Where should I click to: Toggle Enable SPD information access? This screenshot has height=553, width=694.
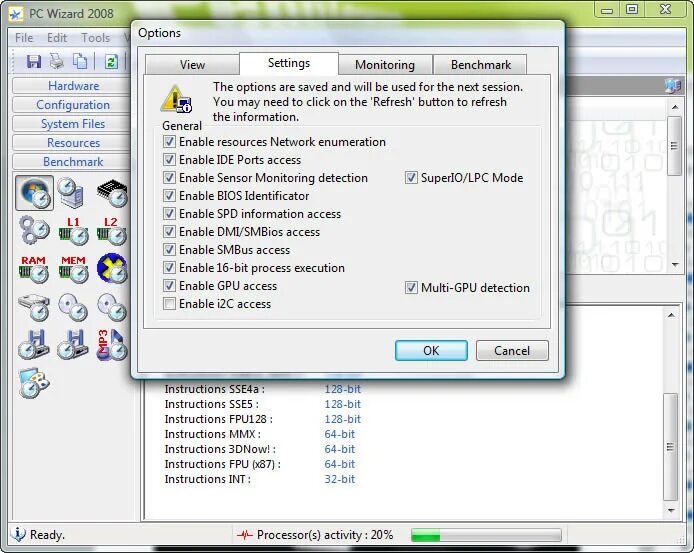169,213
